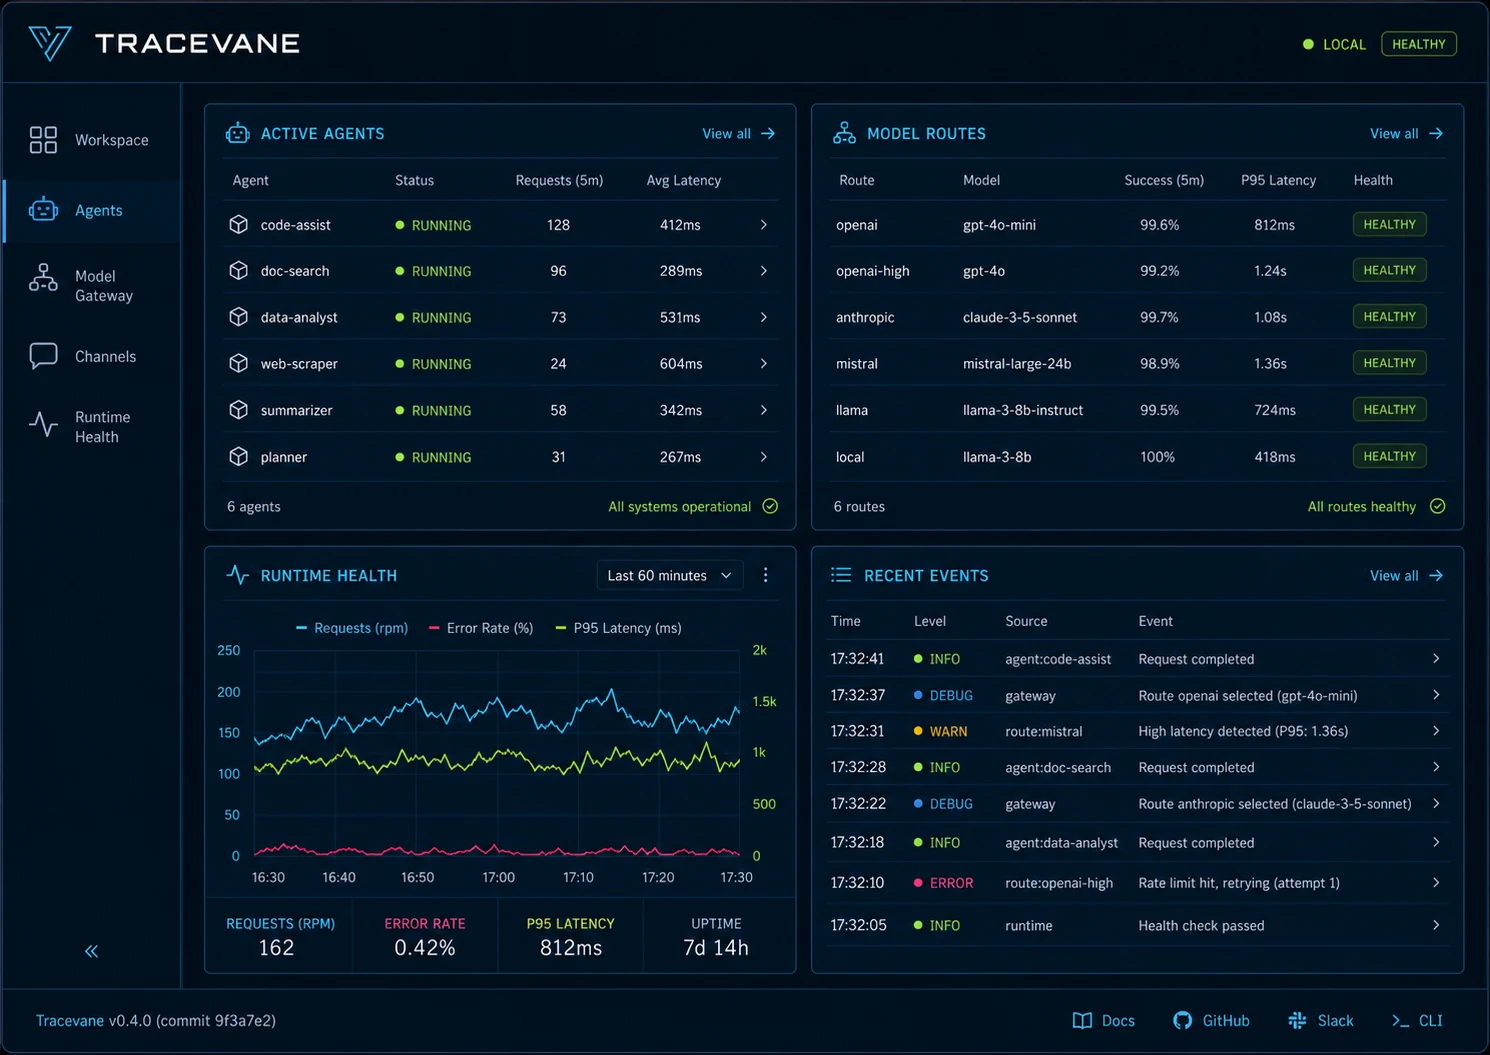Screen dimensions: 1490x1055
Task: Switch to Channels in the sidebar
Action: pyautogui.click(x=91, y=356)
